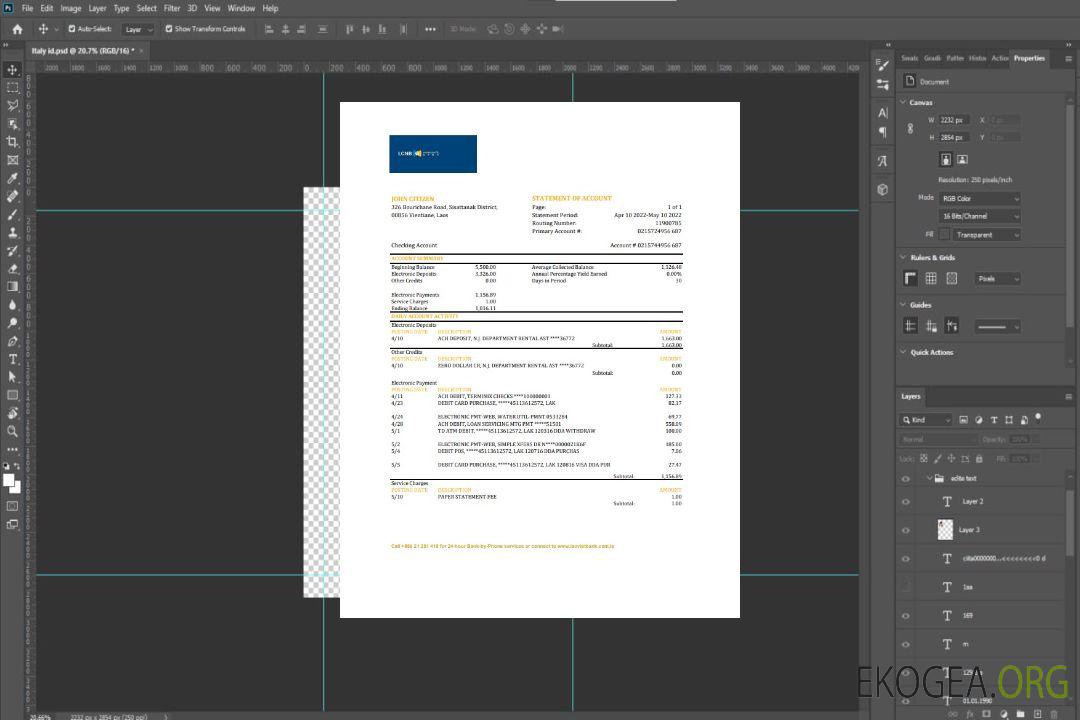Image resolution: width=1080 pixels, height=720 pixels.
Task: Select the Horizontal Type tool
Action: (13, 359)
